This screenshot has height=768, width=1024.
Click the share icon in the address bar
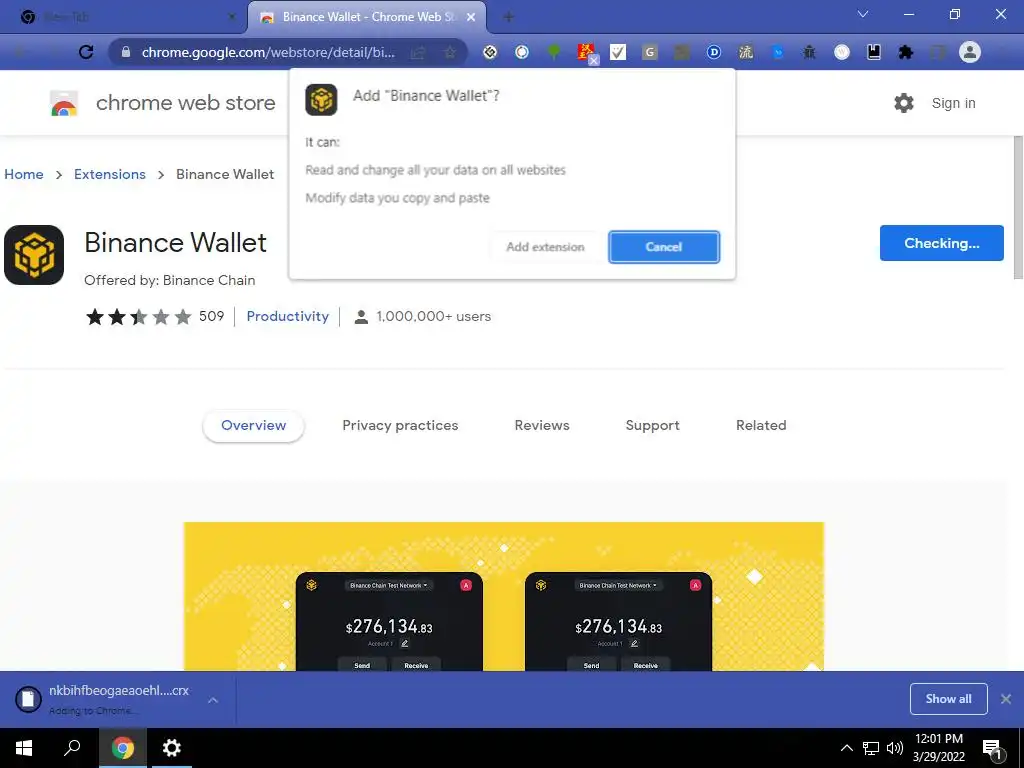click(x=418, y=52)
